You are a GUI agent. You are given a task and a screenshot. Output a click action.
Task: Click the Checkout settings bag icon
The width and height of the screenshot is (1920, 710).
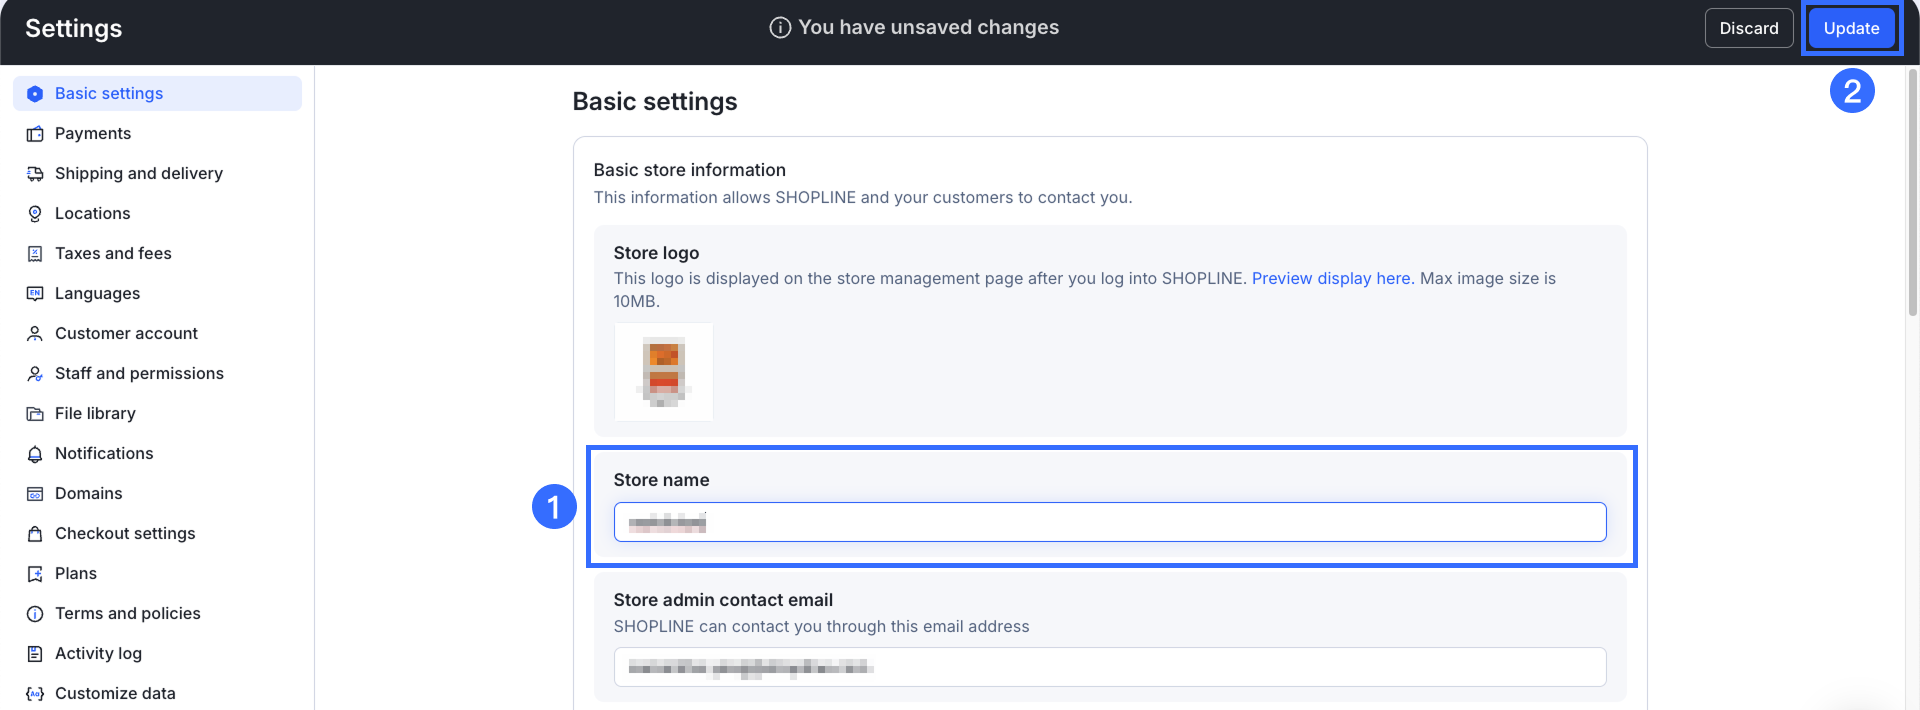pos(35,534)
